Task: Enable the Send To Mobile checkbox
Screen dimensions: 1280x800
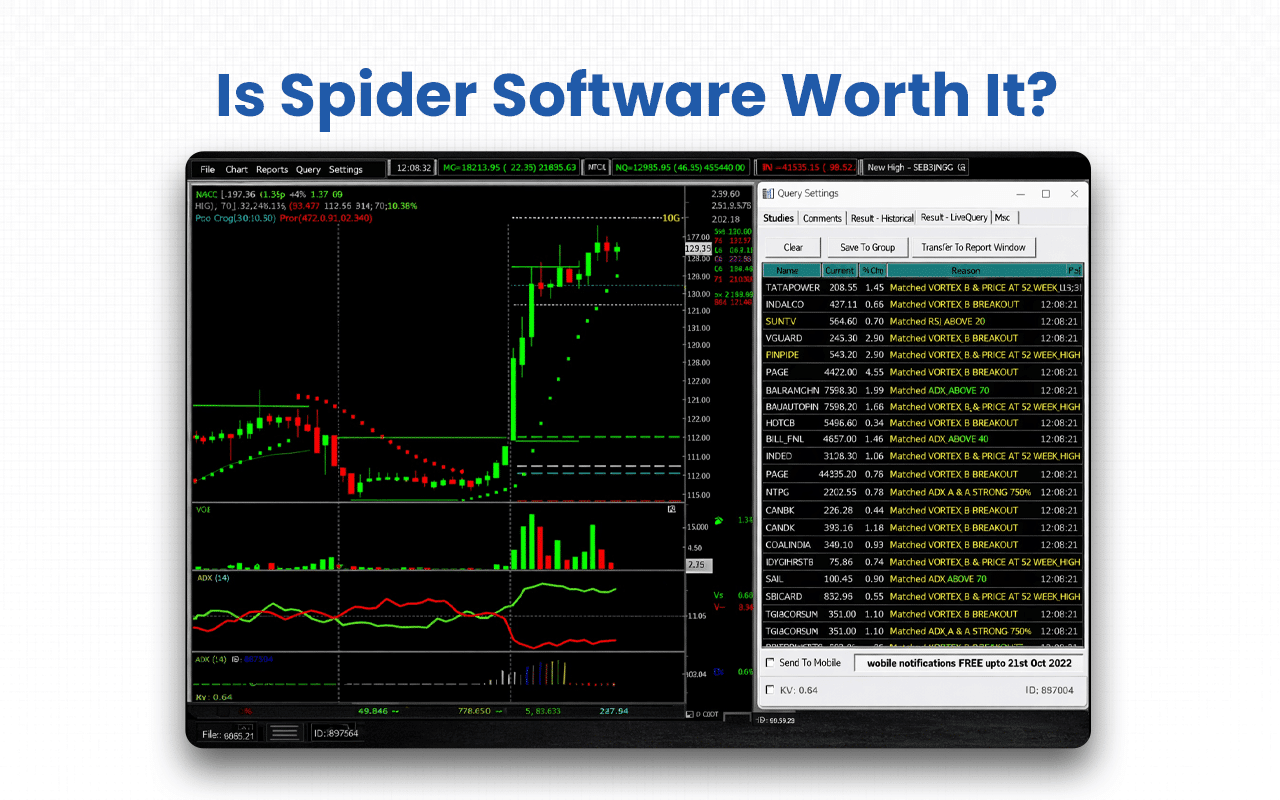Action: coord(770,662)
